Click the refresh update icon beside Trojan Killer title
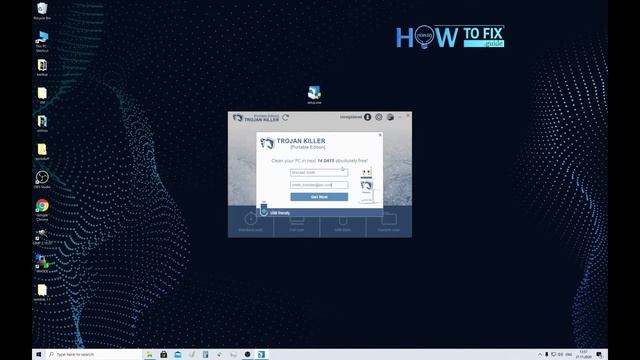This screenshot has width=640, height=360. [x=286, y=118]
